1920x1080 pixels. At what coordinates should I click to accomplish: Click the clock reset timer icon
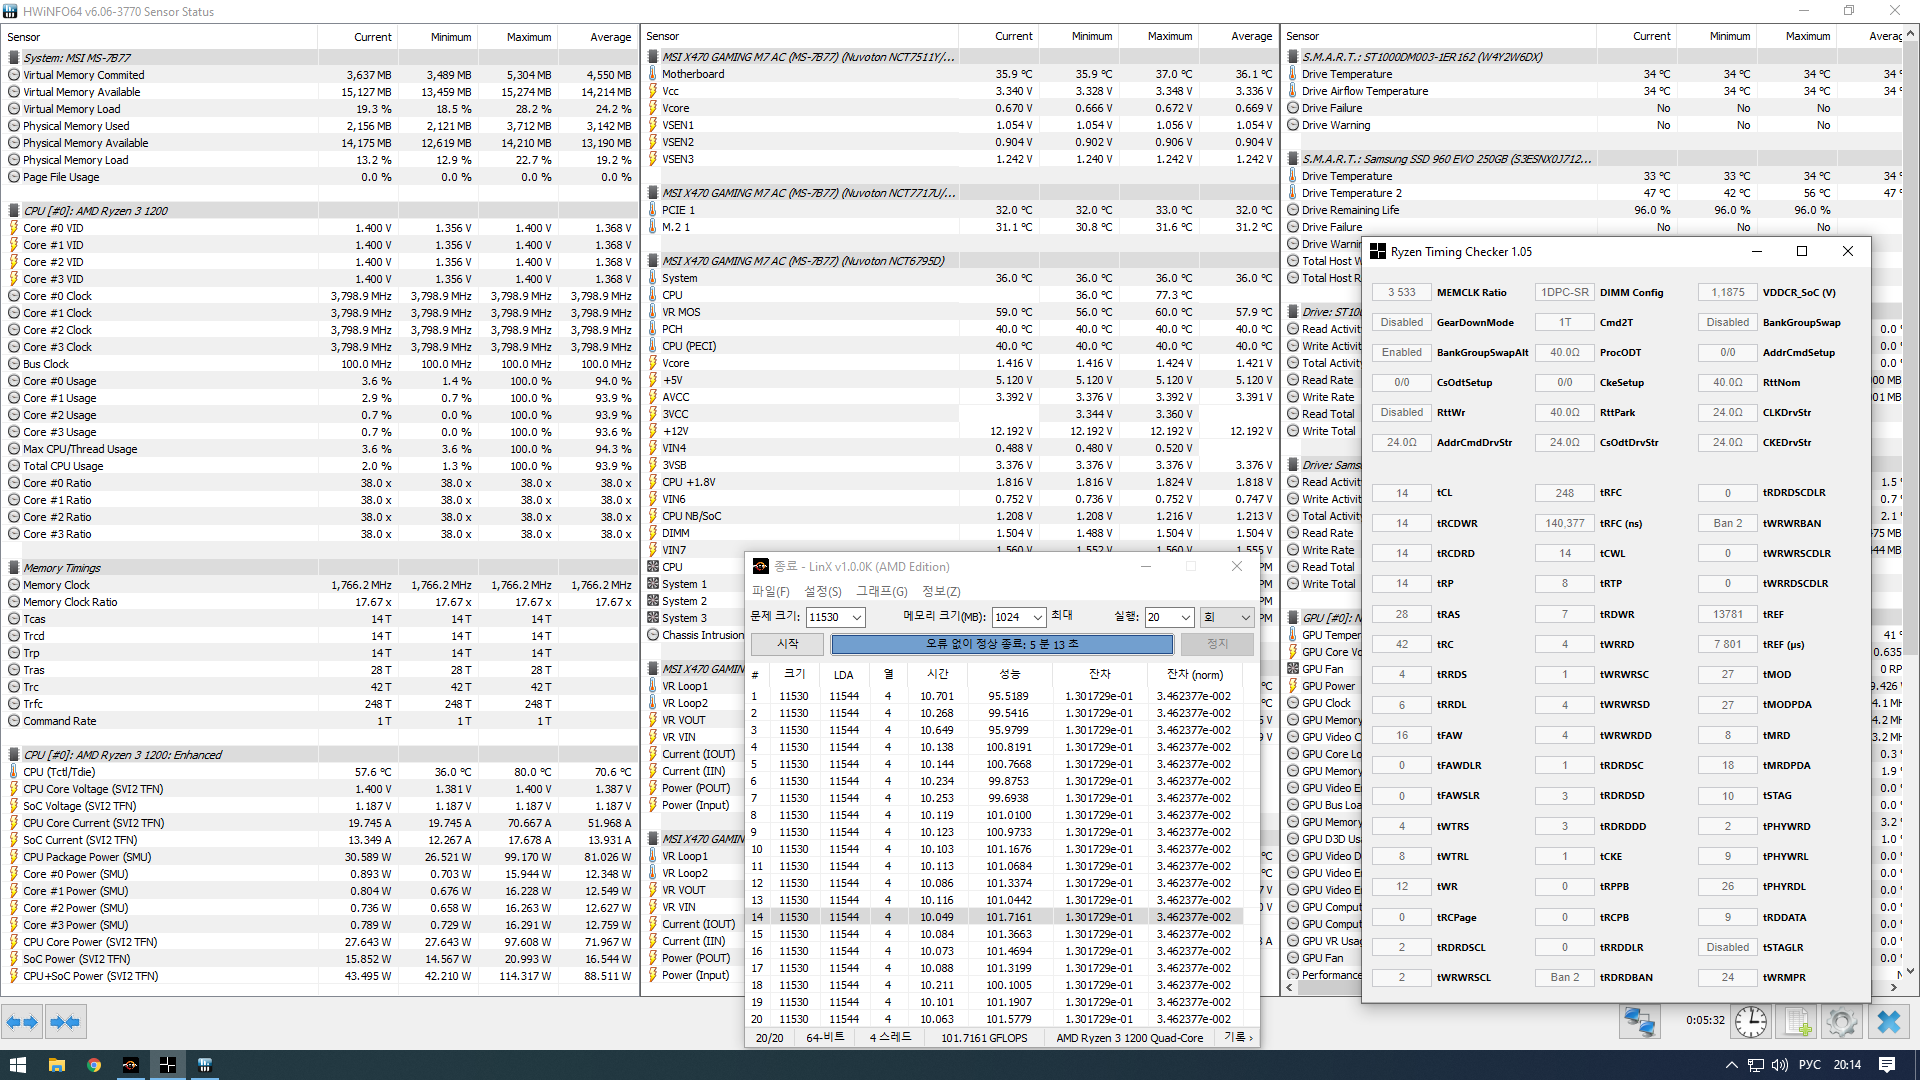(x=1750, y=1022)
